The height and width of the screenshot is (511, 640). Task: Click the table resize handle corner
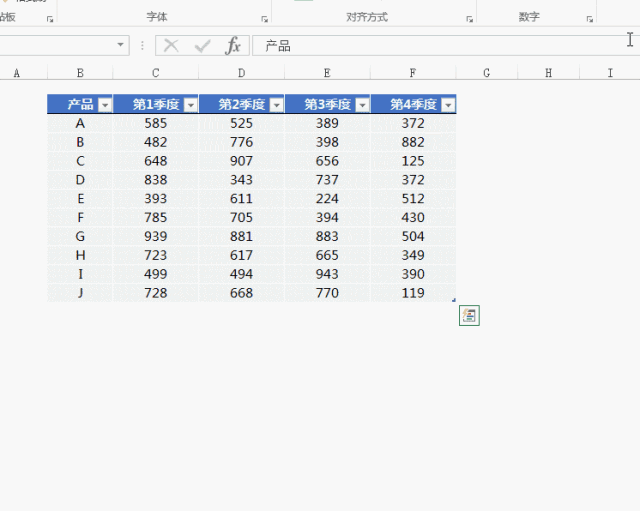coord(454,300)
